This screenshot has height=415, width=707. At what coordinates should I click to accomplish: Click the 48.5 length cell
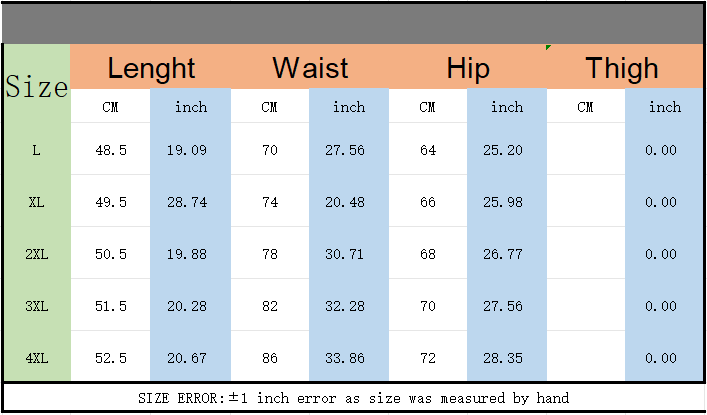point(110,150)
